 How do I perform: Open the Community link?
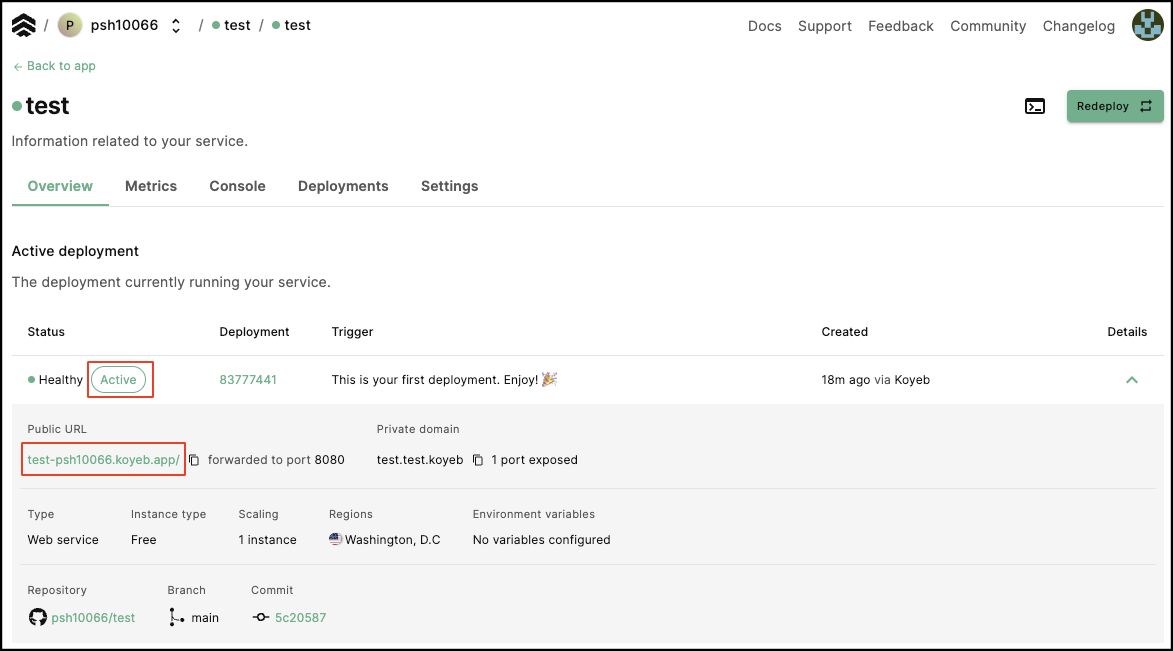point(987,26)
